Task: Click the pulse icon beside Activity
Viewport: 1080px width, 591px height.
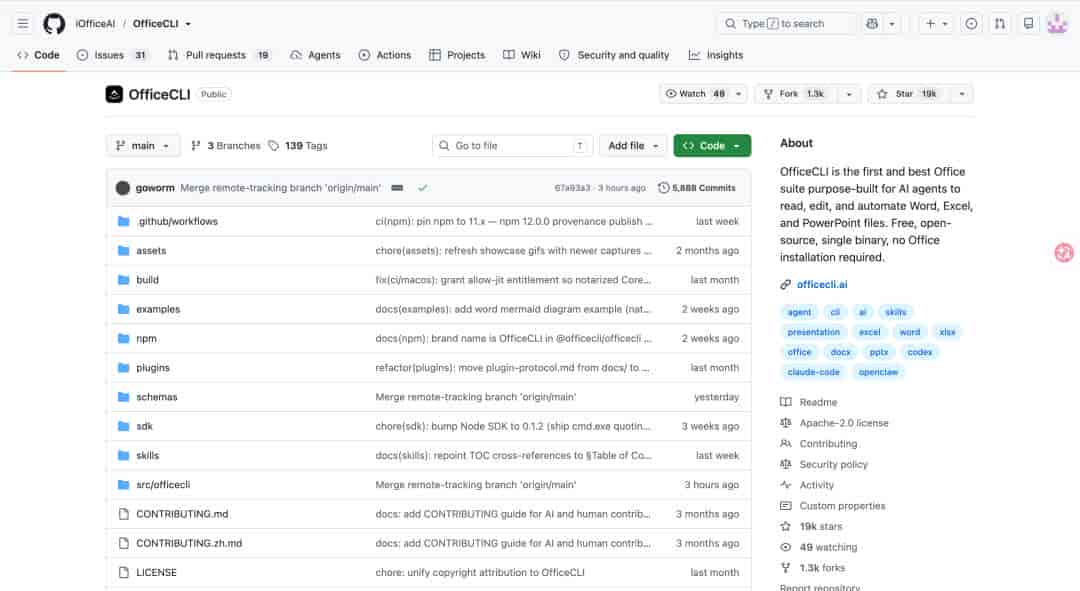Action: tap(785, 485)
